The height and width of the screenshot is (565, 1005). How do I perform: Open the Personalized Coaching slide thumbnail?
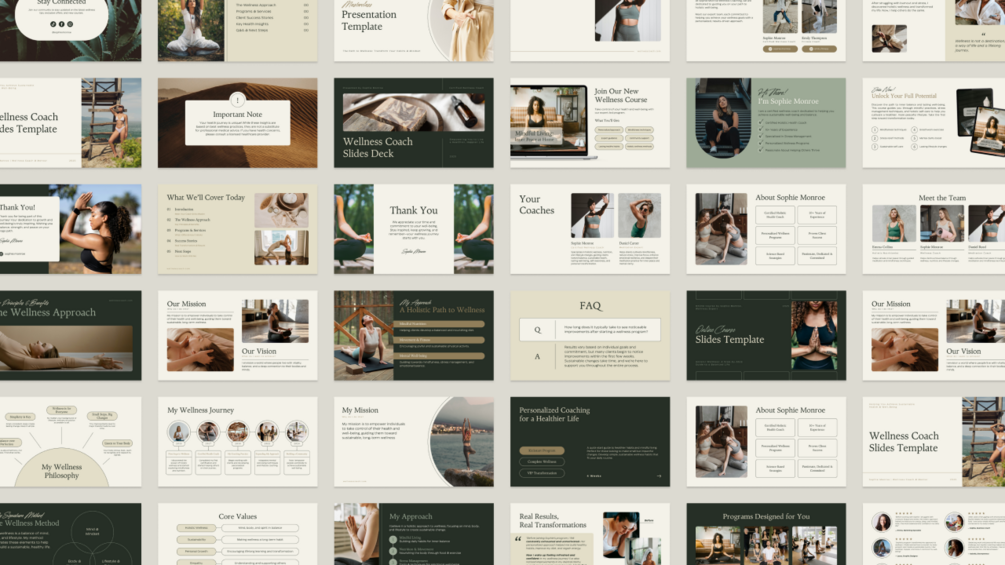590,442
